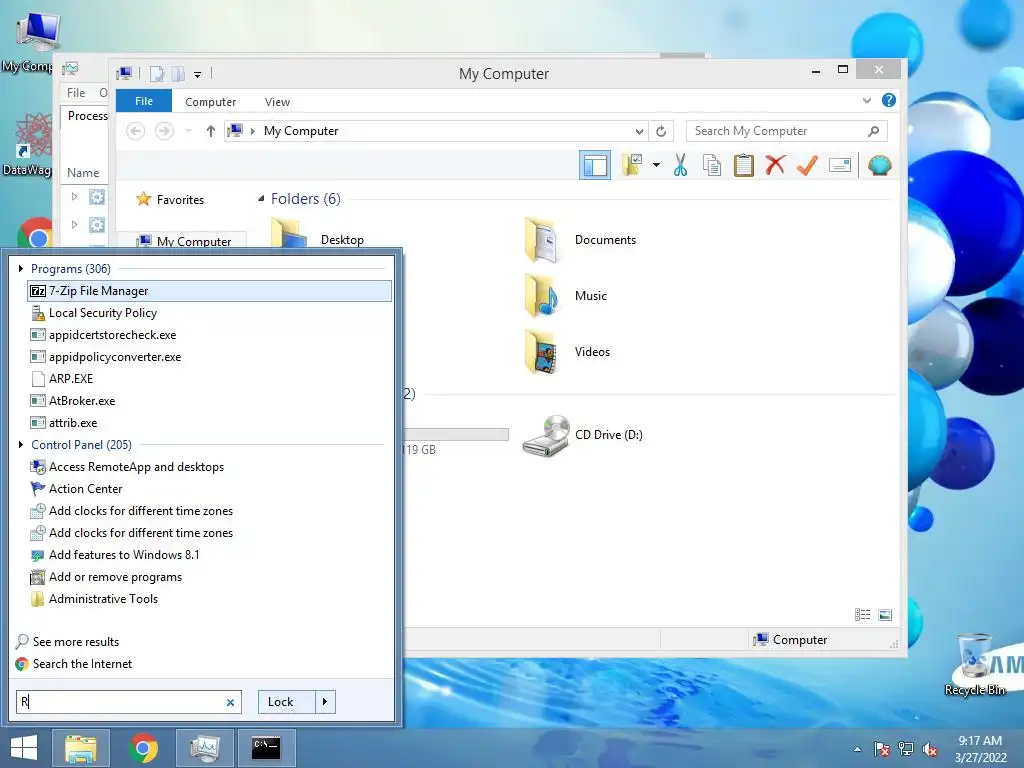Select AtBroker.exe result

[210, 401]
